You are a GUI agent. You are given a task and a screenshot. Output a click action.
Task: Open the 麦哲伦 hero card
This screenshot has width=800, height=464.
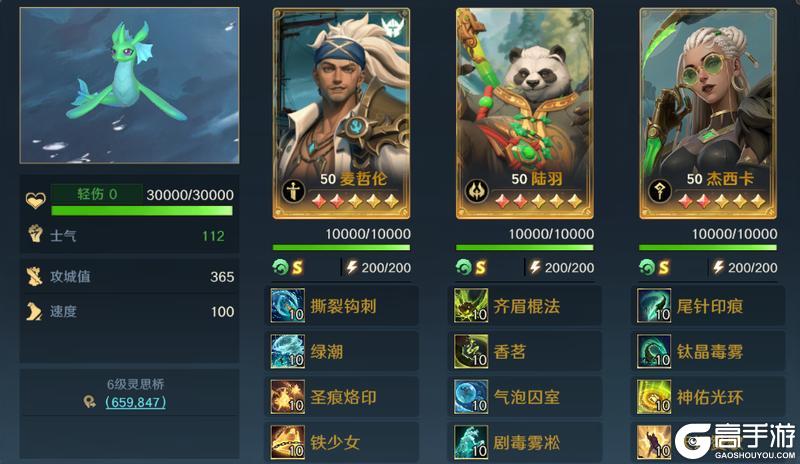[x=341, y=113]
